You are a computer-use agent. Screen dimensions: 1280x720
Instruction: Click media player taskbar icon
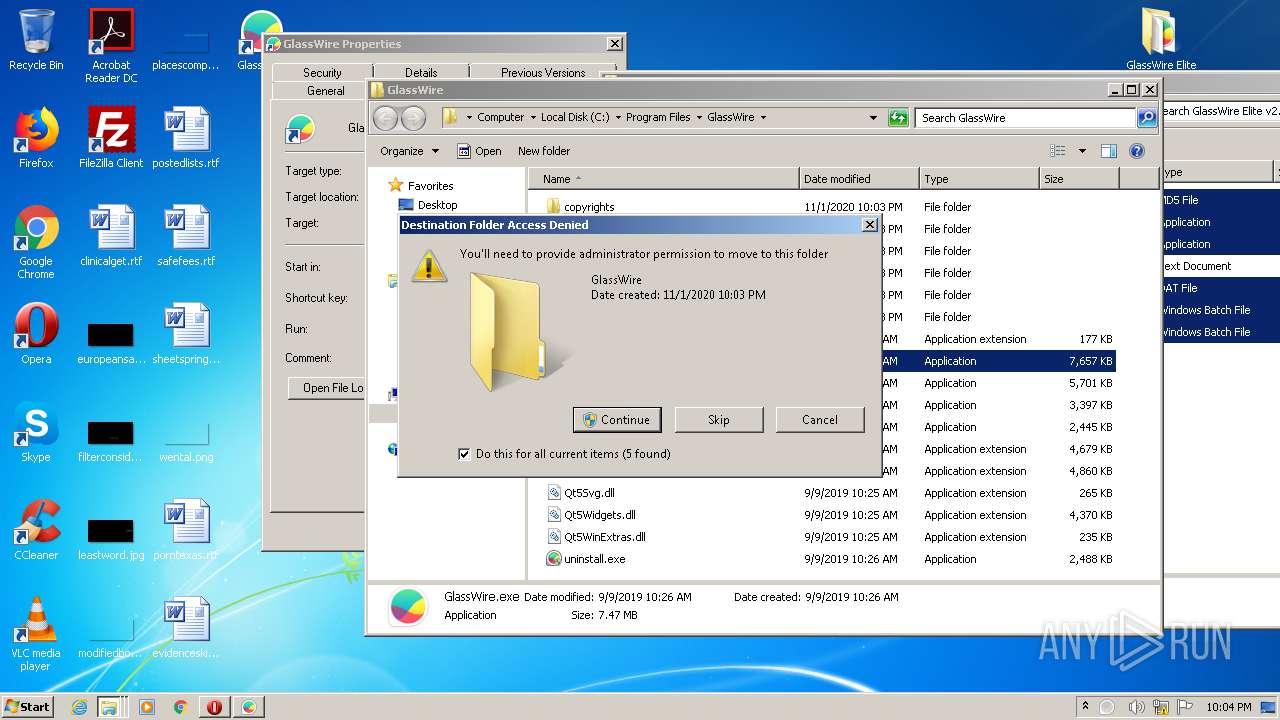[x=147, y=707]
